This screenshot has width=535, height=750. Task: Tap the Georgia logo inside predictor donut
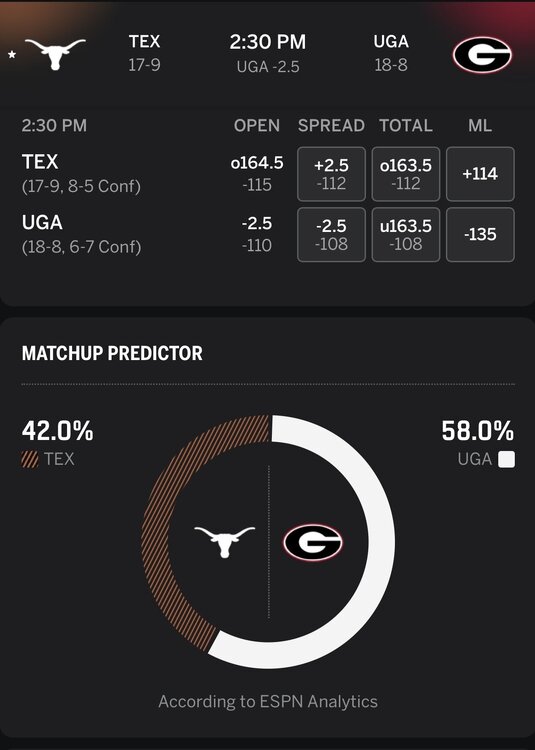313,542
